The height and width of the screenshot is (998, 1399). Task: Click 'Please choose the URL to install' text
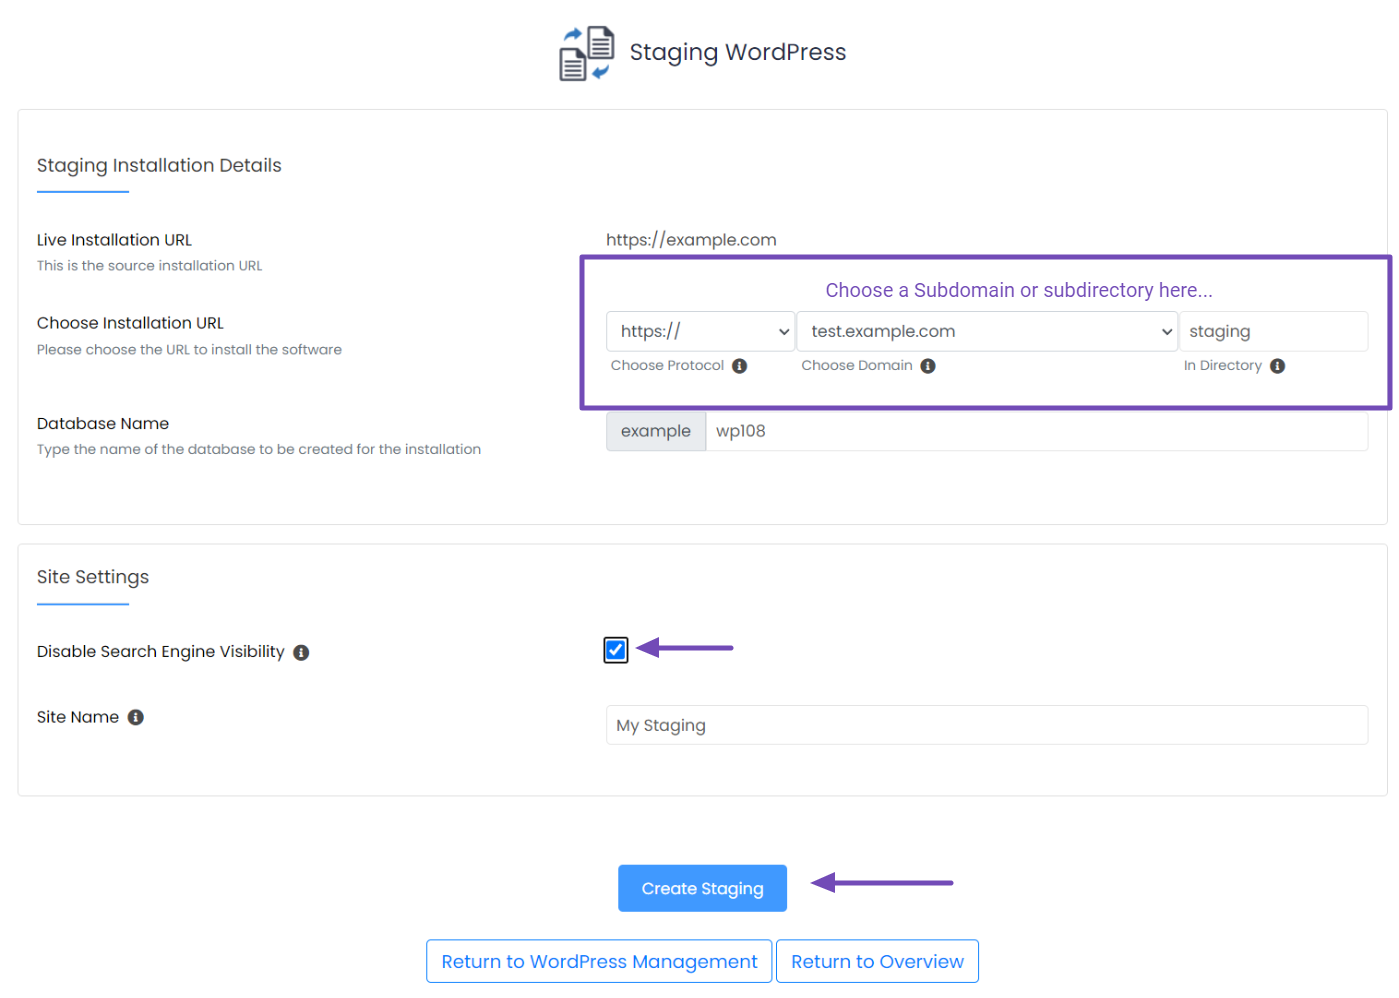189,350
